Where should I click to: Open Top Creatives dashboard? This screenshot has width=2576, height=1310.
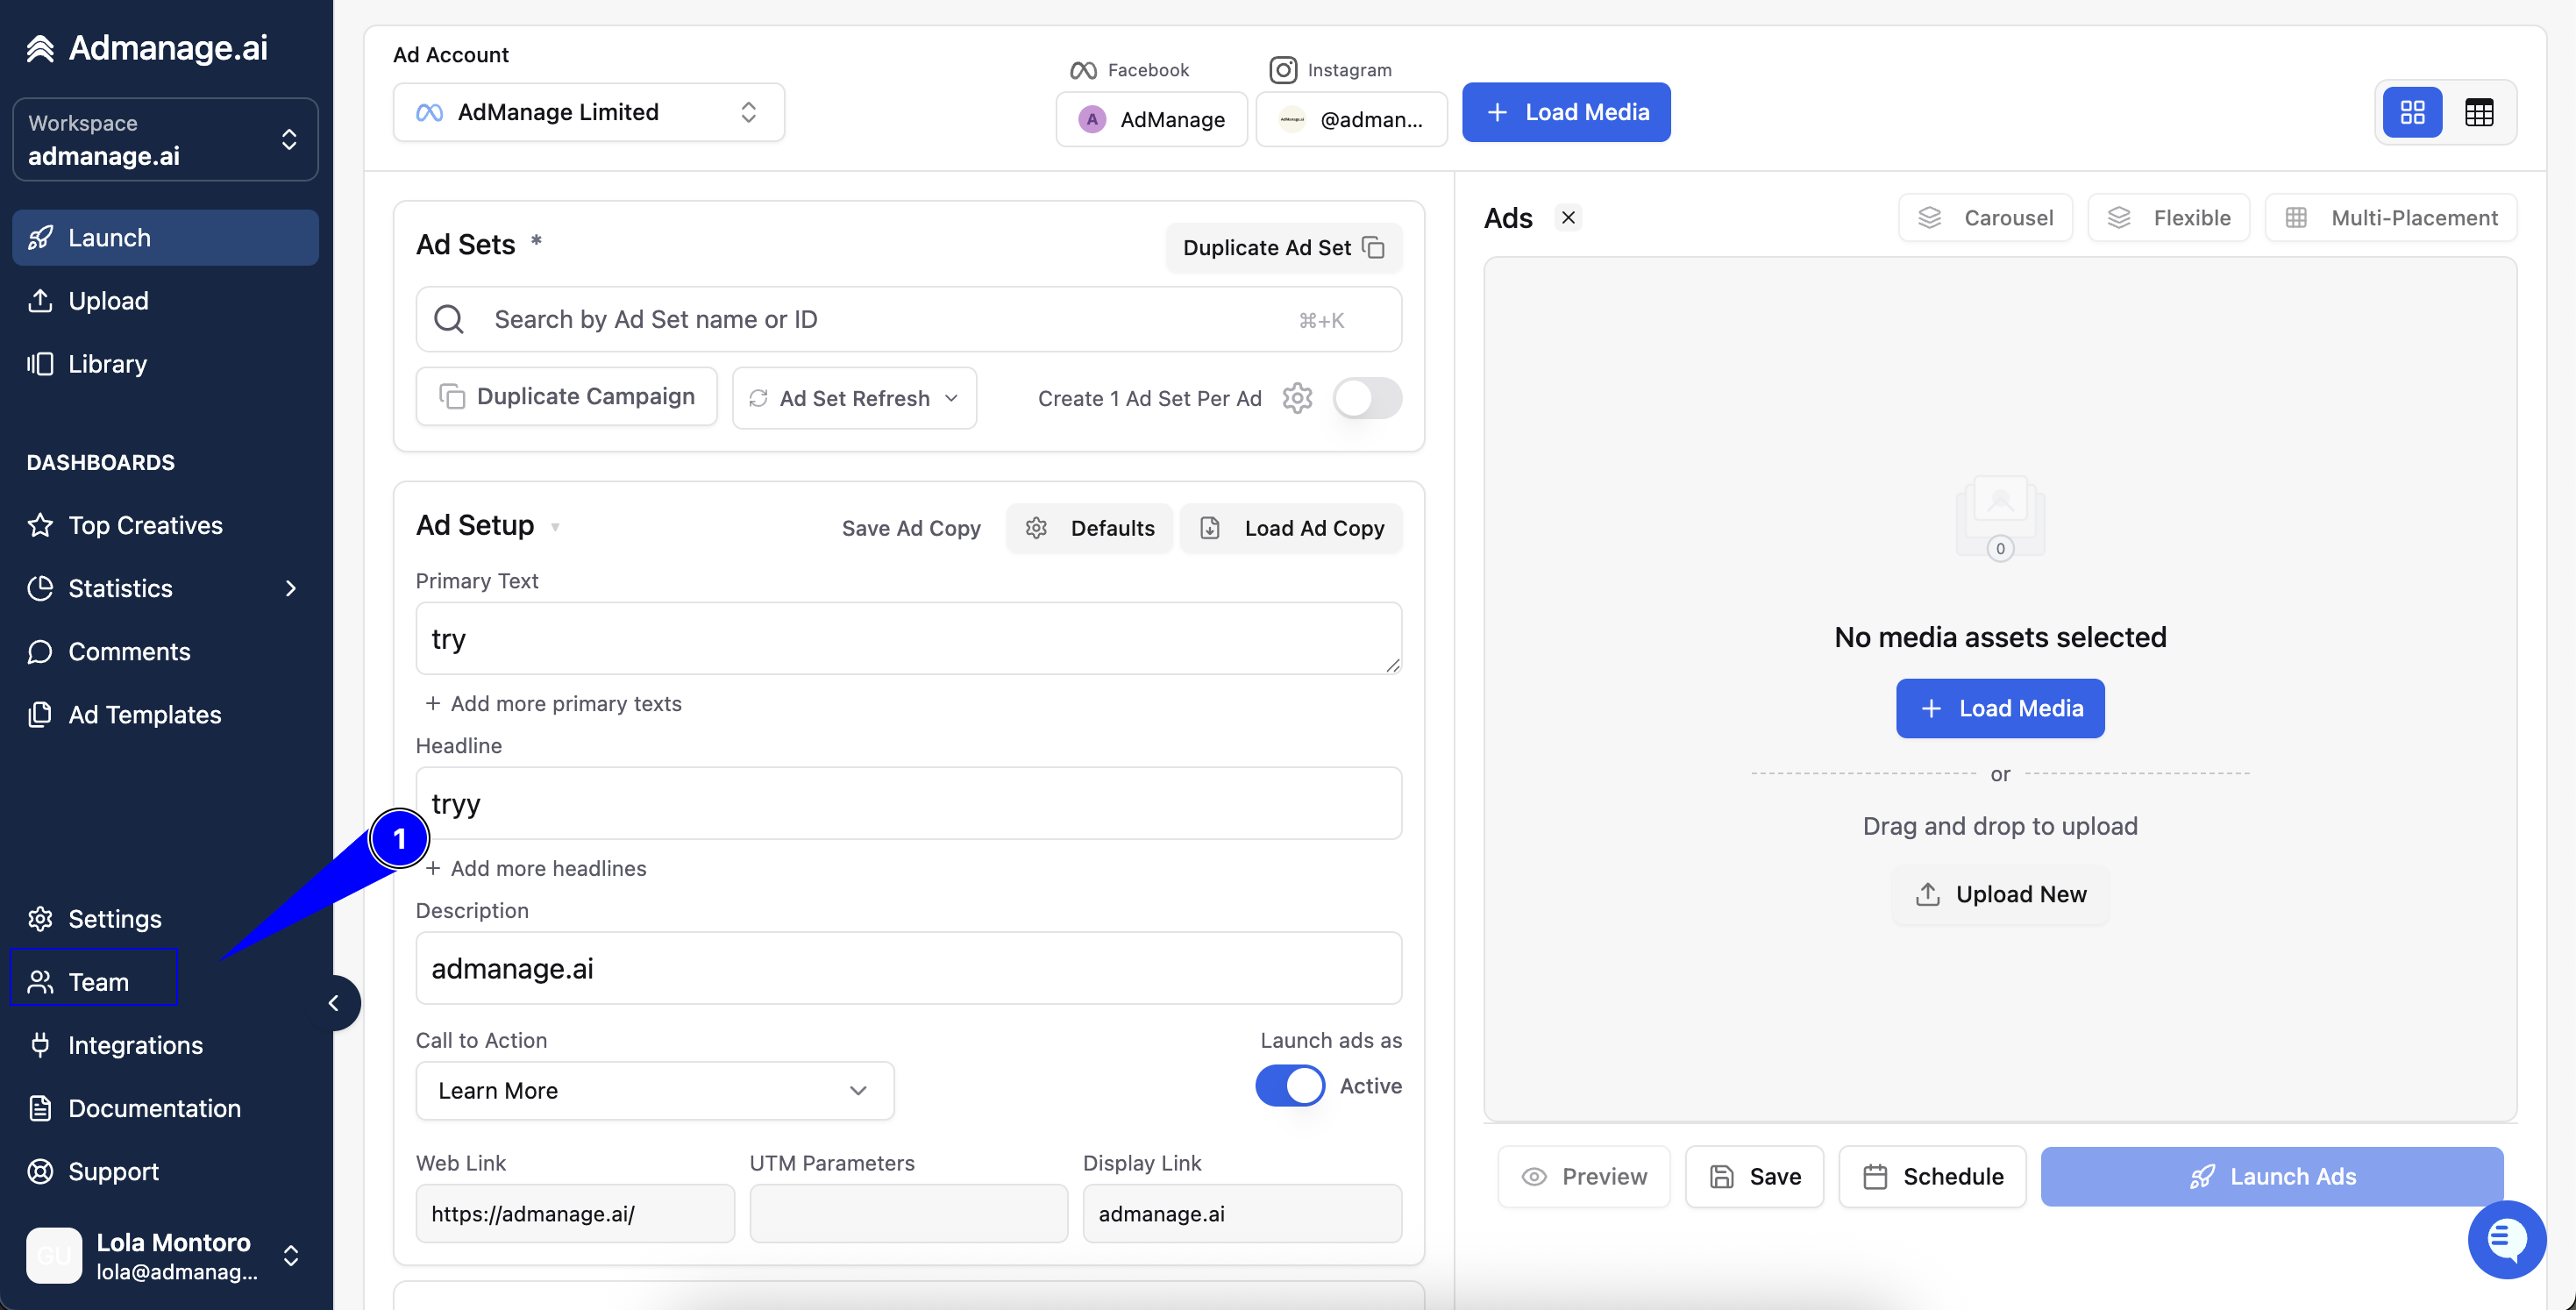pos(165,525)
